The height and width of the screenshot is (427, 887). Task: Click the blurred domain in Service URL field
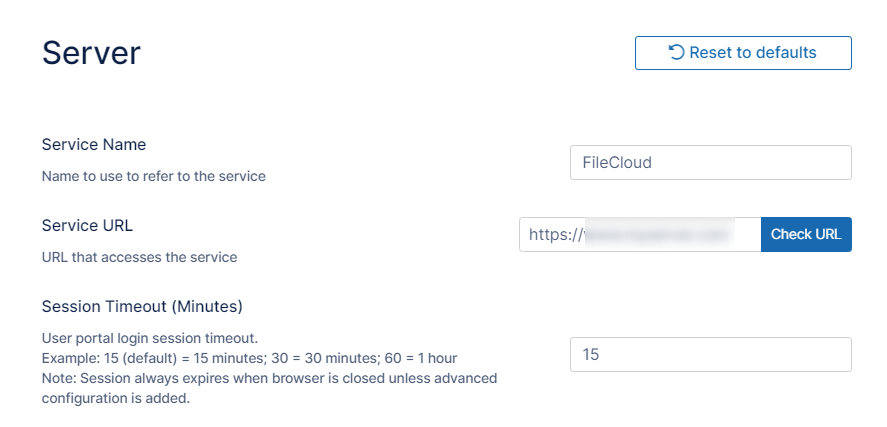coord(656,234)
